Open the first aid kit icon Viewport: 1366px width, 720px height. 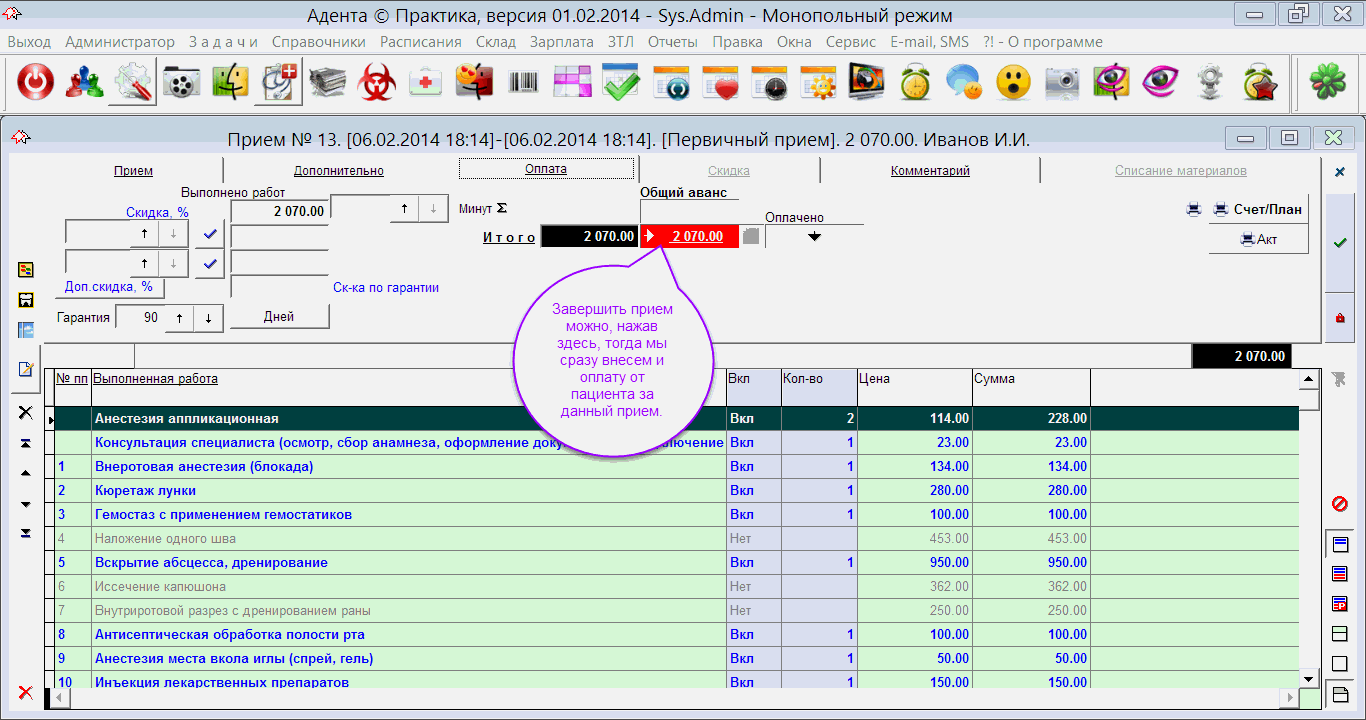point(426,83)
